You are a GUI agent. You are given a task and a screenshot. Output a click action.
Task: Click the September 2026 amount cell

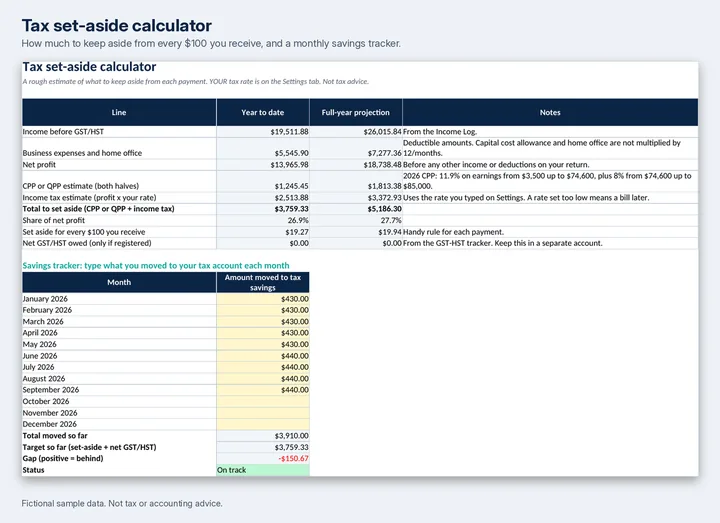pyautogui.click(x=263, y=390)
